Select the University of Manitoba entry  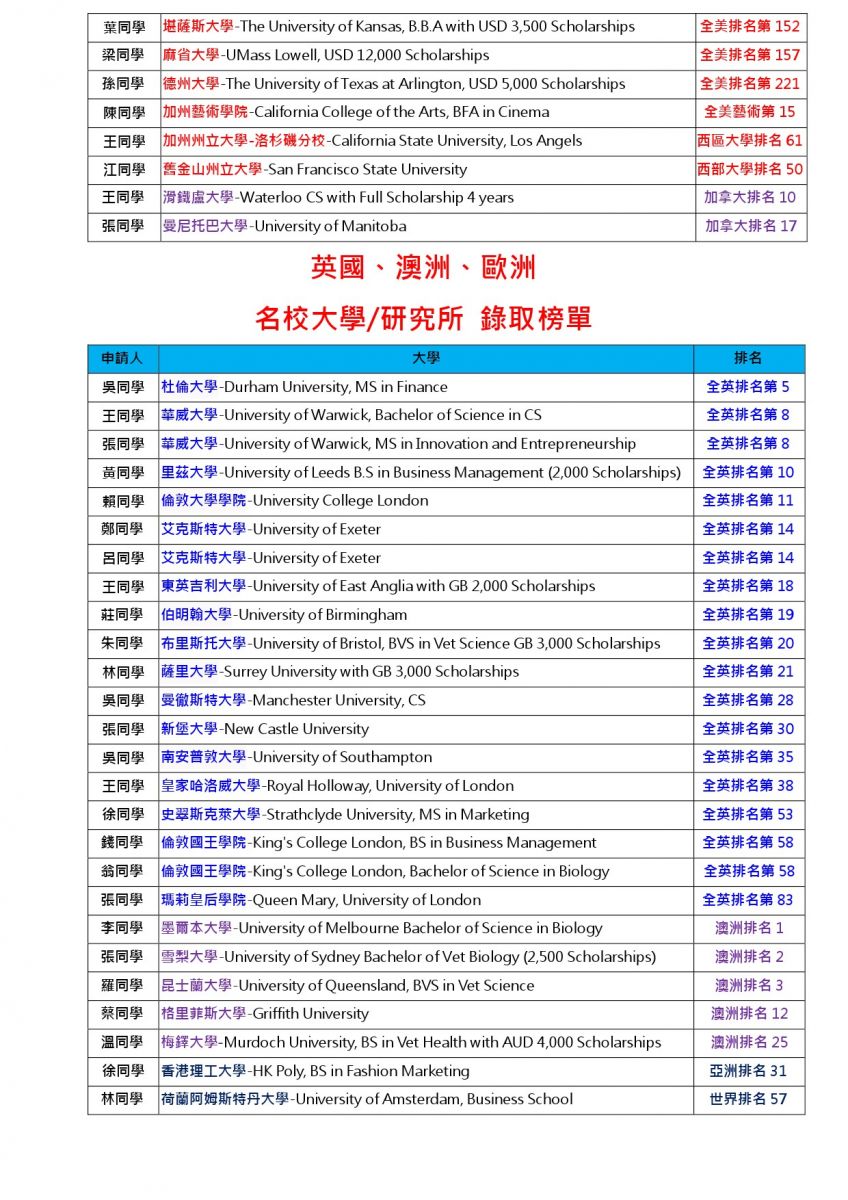tap(285, 226)
